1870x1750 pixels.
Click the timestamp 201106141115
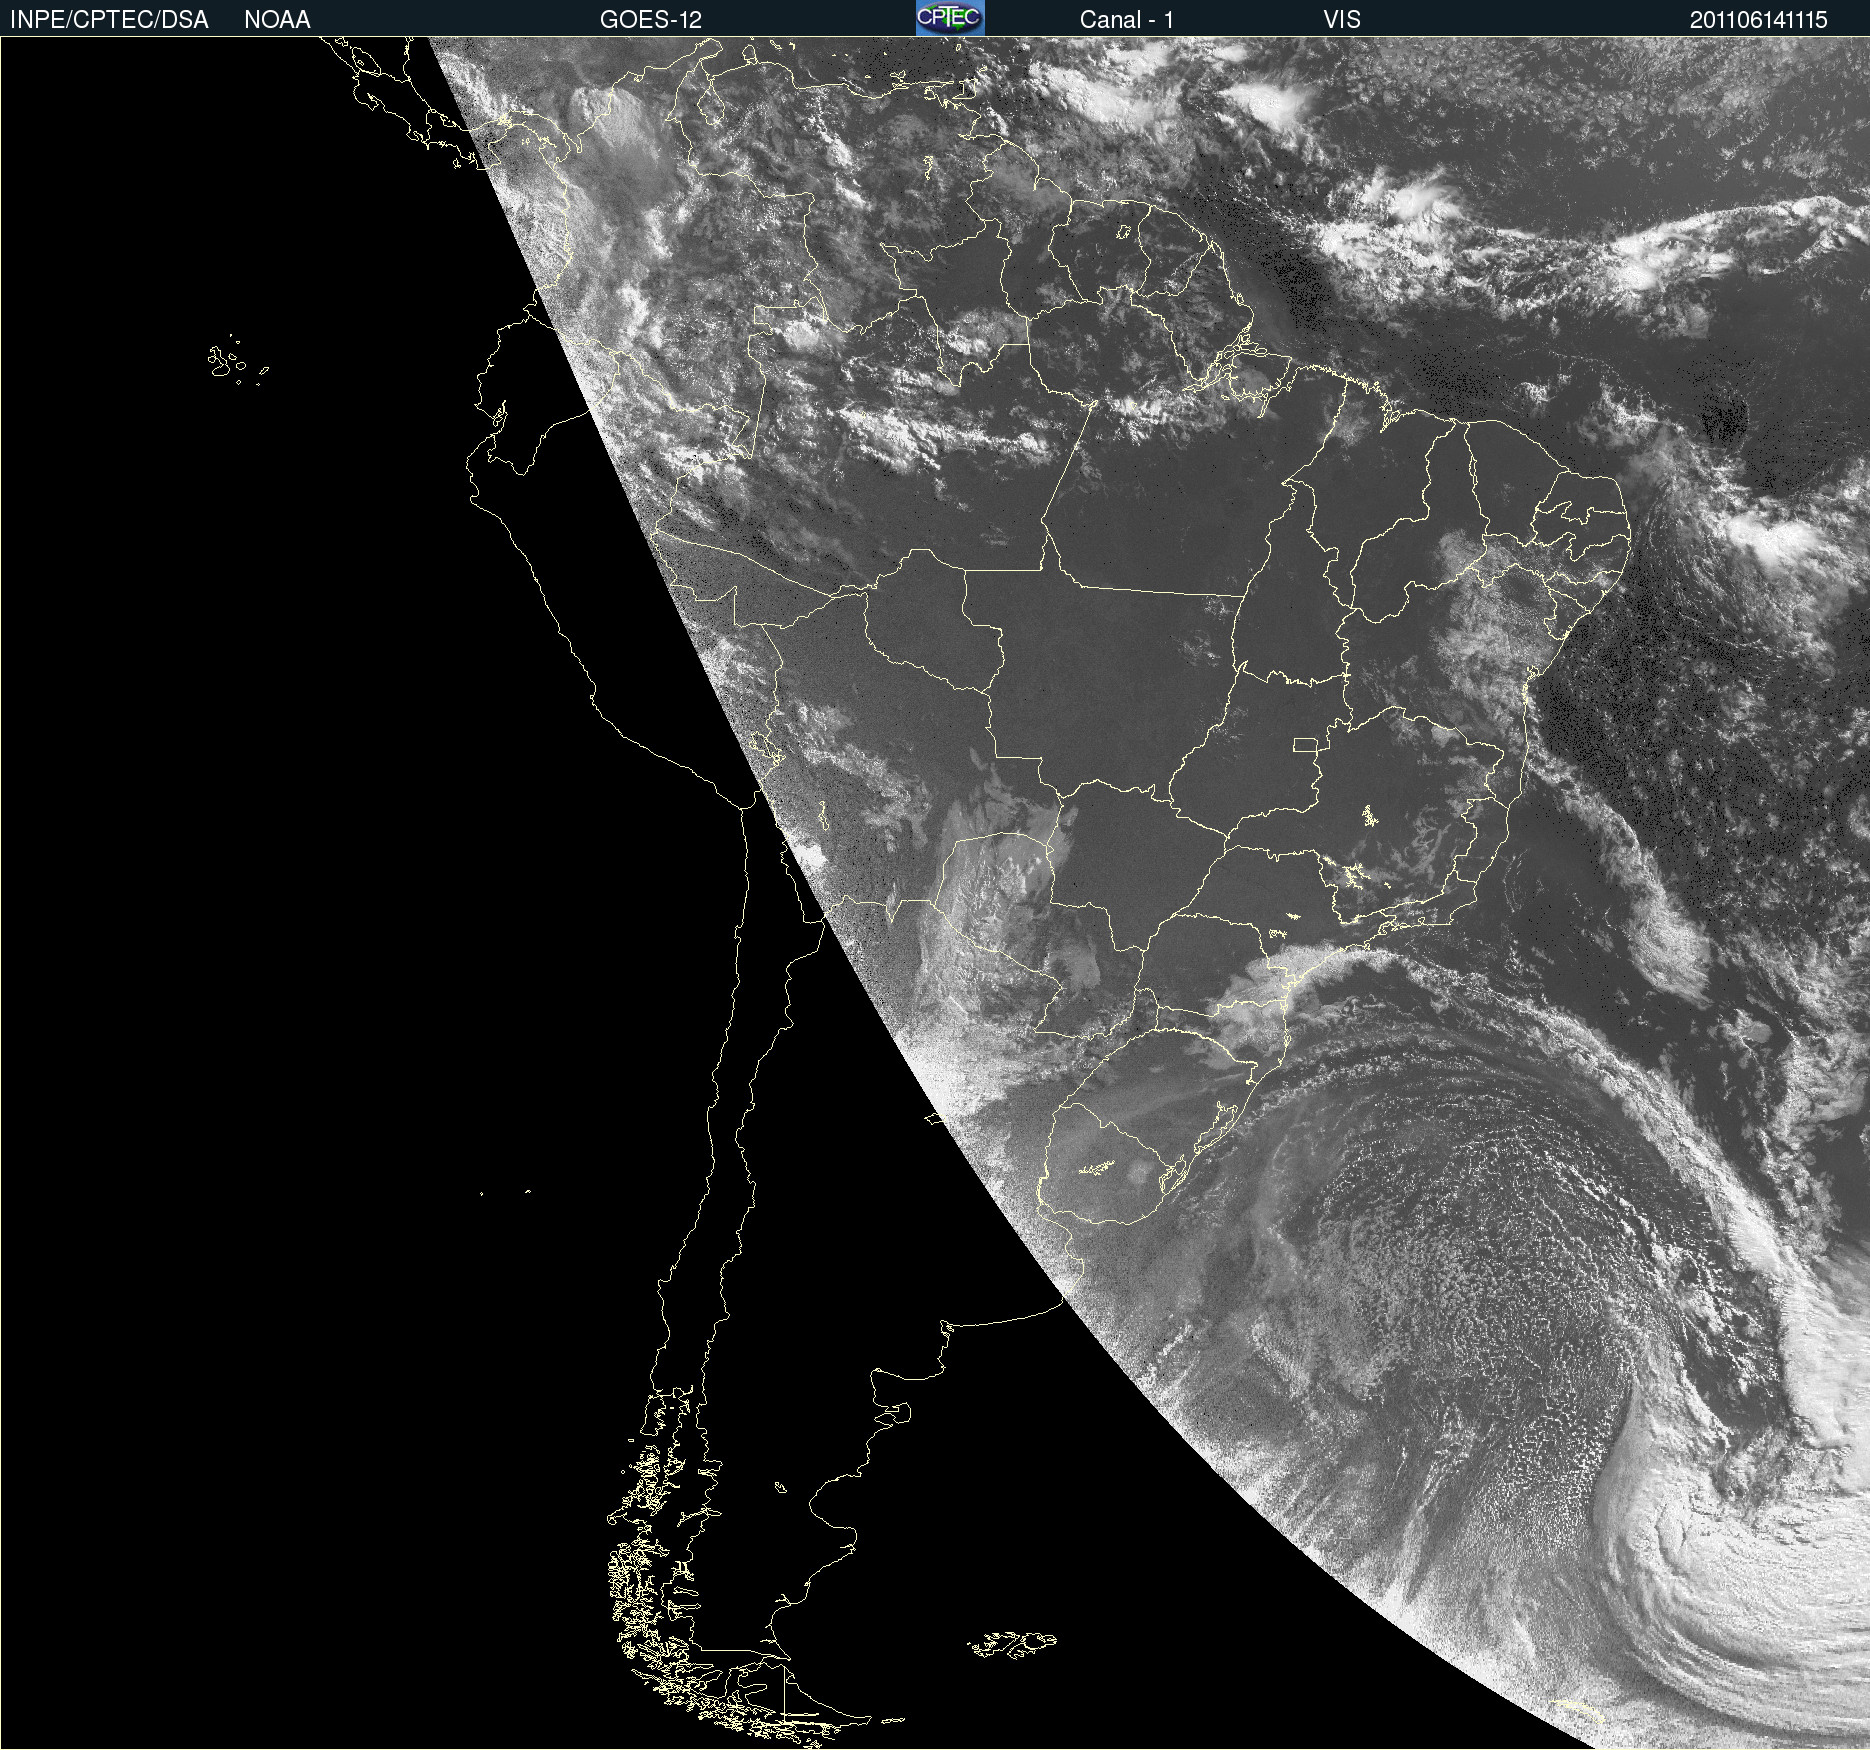pyautogui.click(x=1759, y=20)
